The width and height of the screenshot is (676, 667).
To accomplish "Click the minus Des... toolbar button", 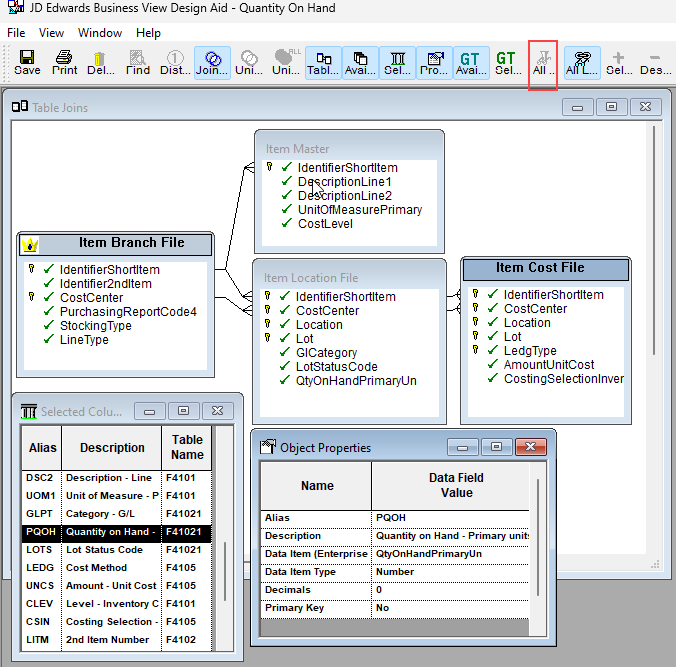I will click(655, 63).
